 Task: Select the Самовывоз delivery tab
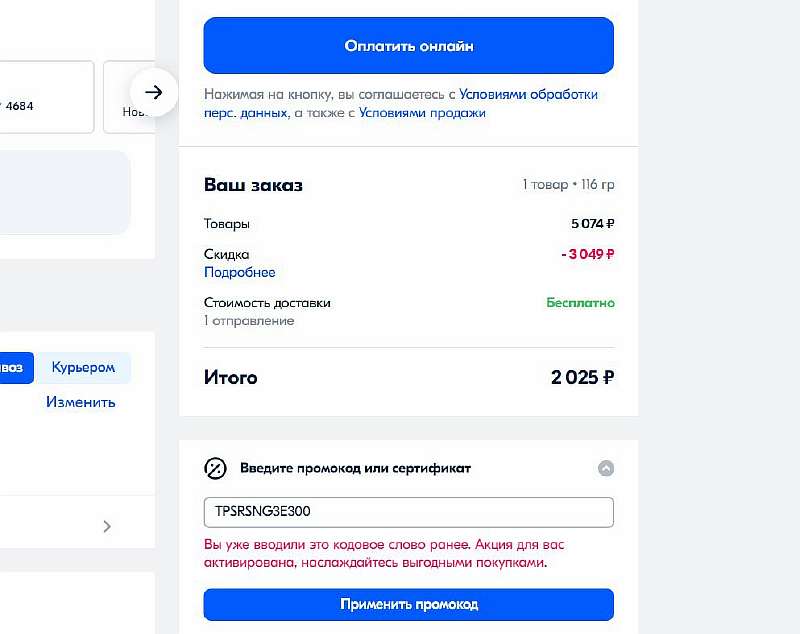pyautogui.click(x=15, y=367)
